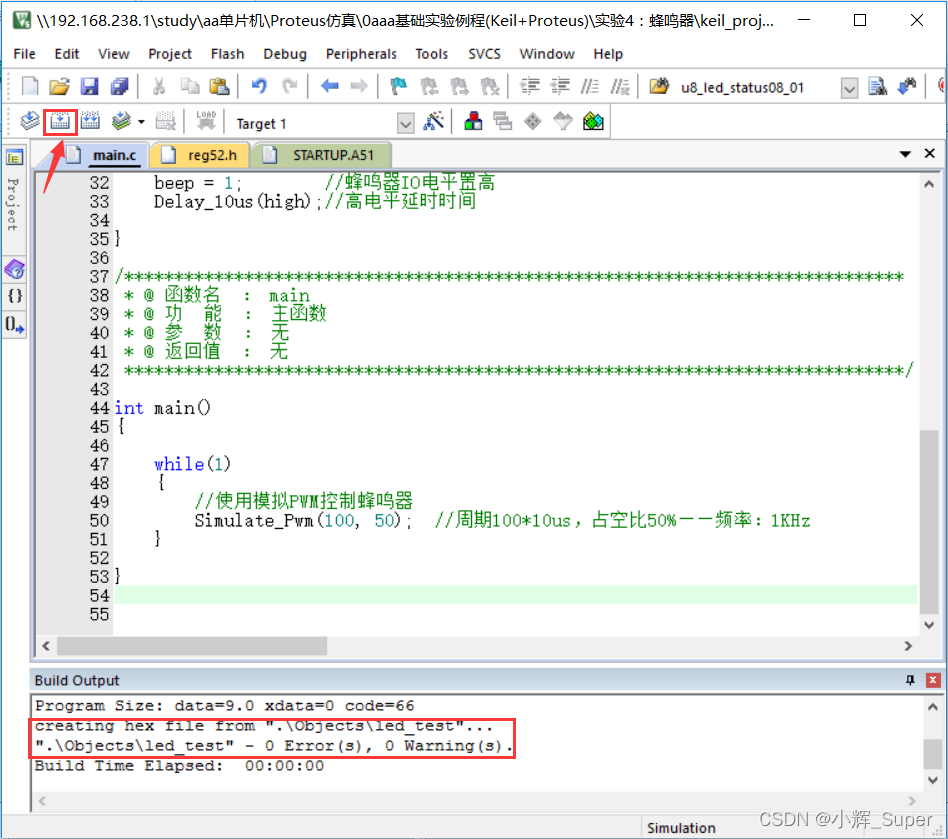
Task: Download to flash with LOAD icon
Action: 206,121
